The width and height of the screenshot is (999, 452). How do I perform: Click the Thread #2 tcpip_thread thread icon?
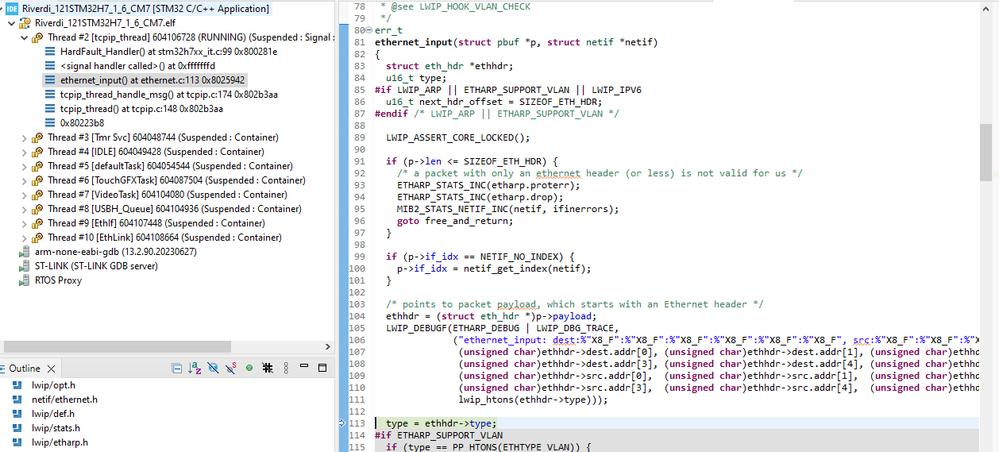[x=38, y=38]
